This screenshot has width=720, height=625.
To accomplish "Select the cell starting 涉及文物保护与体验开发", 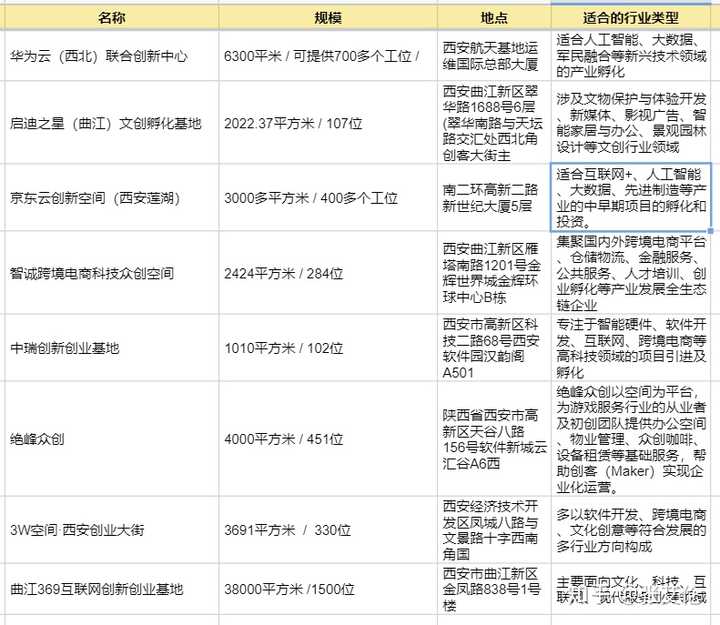I will point(630,123).
